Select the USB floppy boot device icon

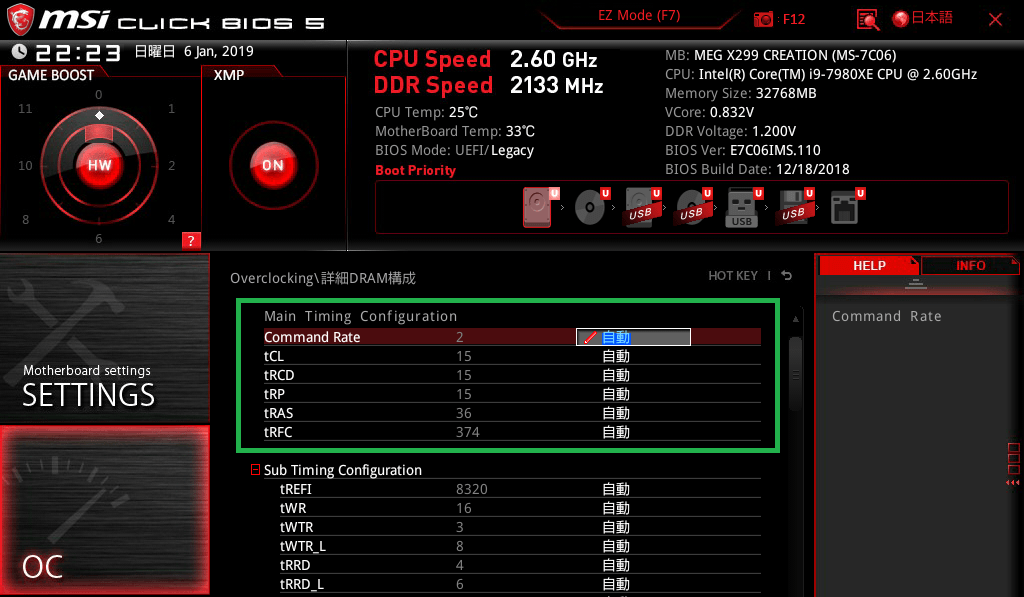tap(795, 207)
